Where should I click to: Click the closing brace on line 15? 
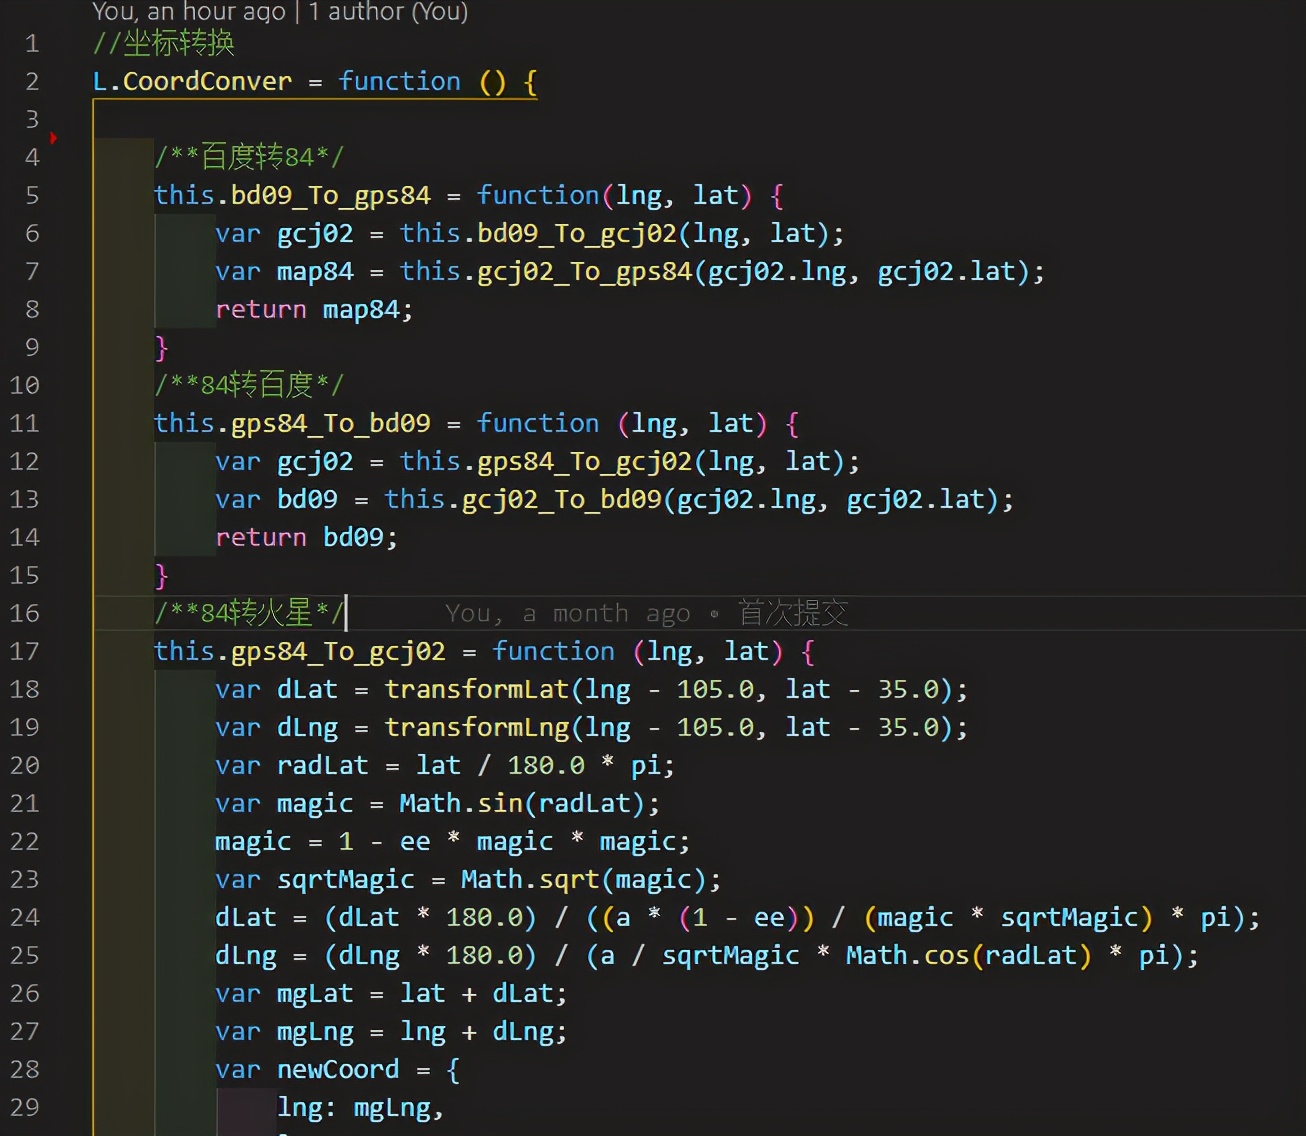162,575
